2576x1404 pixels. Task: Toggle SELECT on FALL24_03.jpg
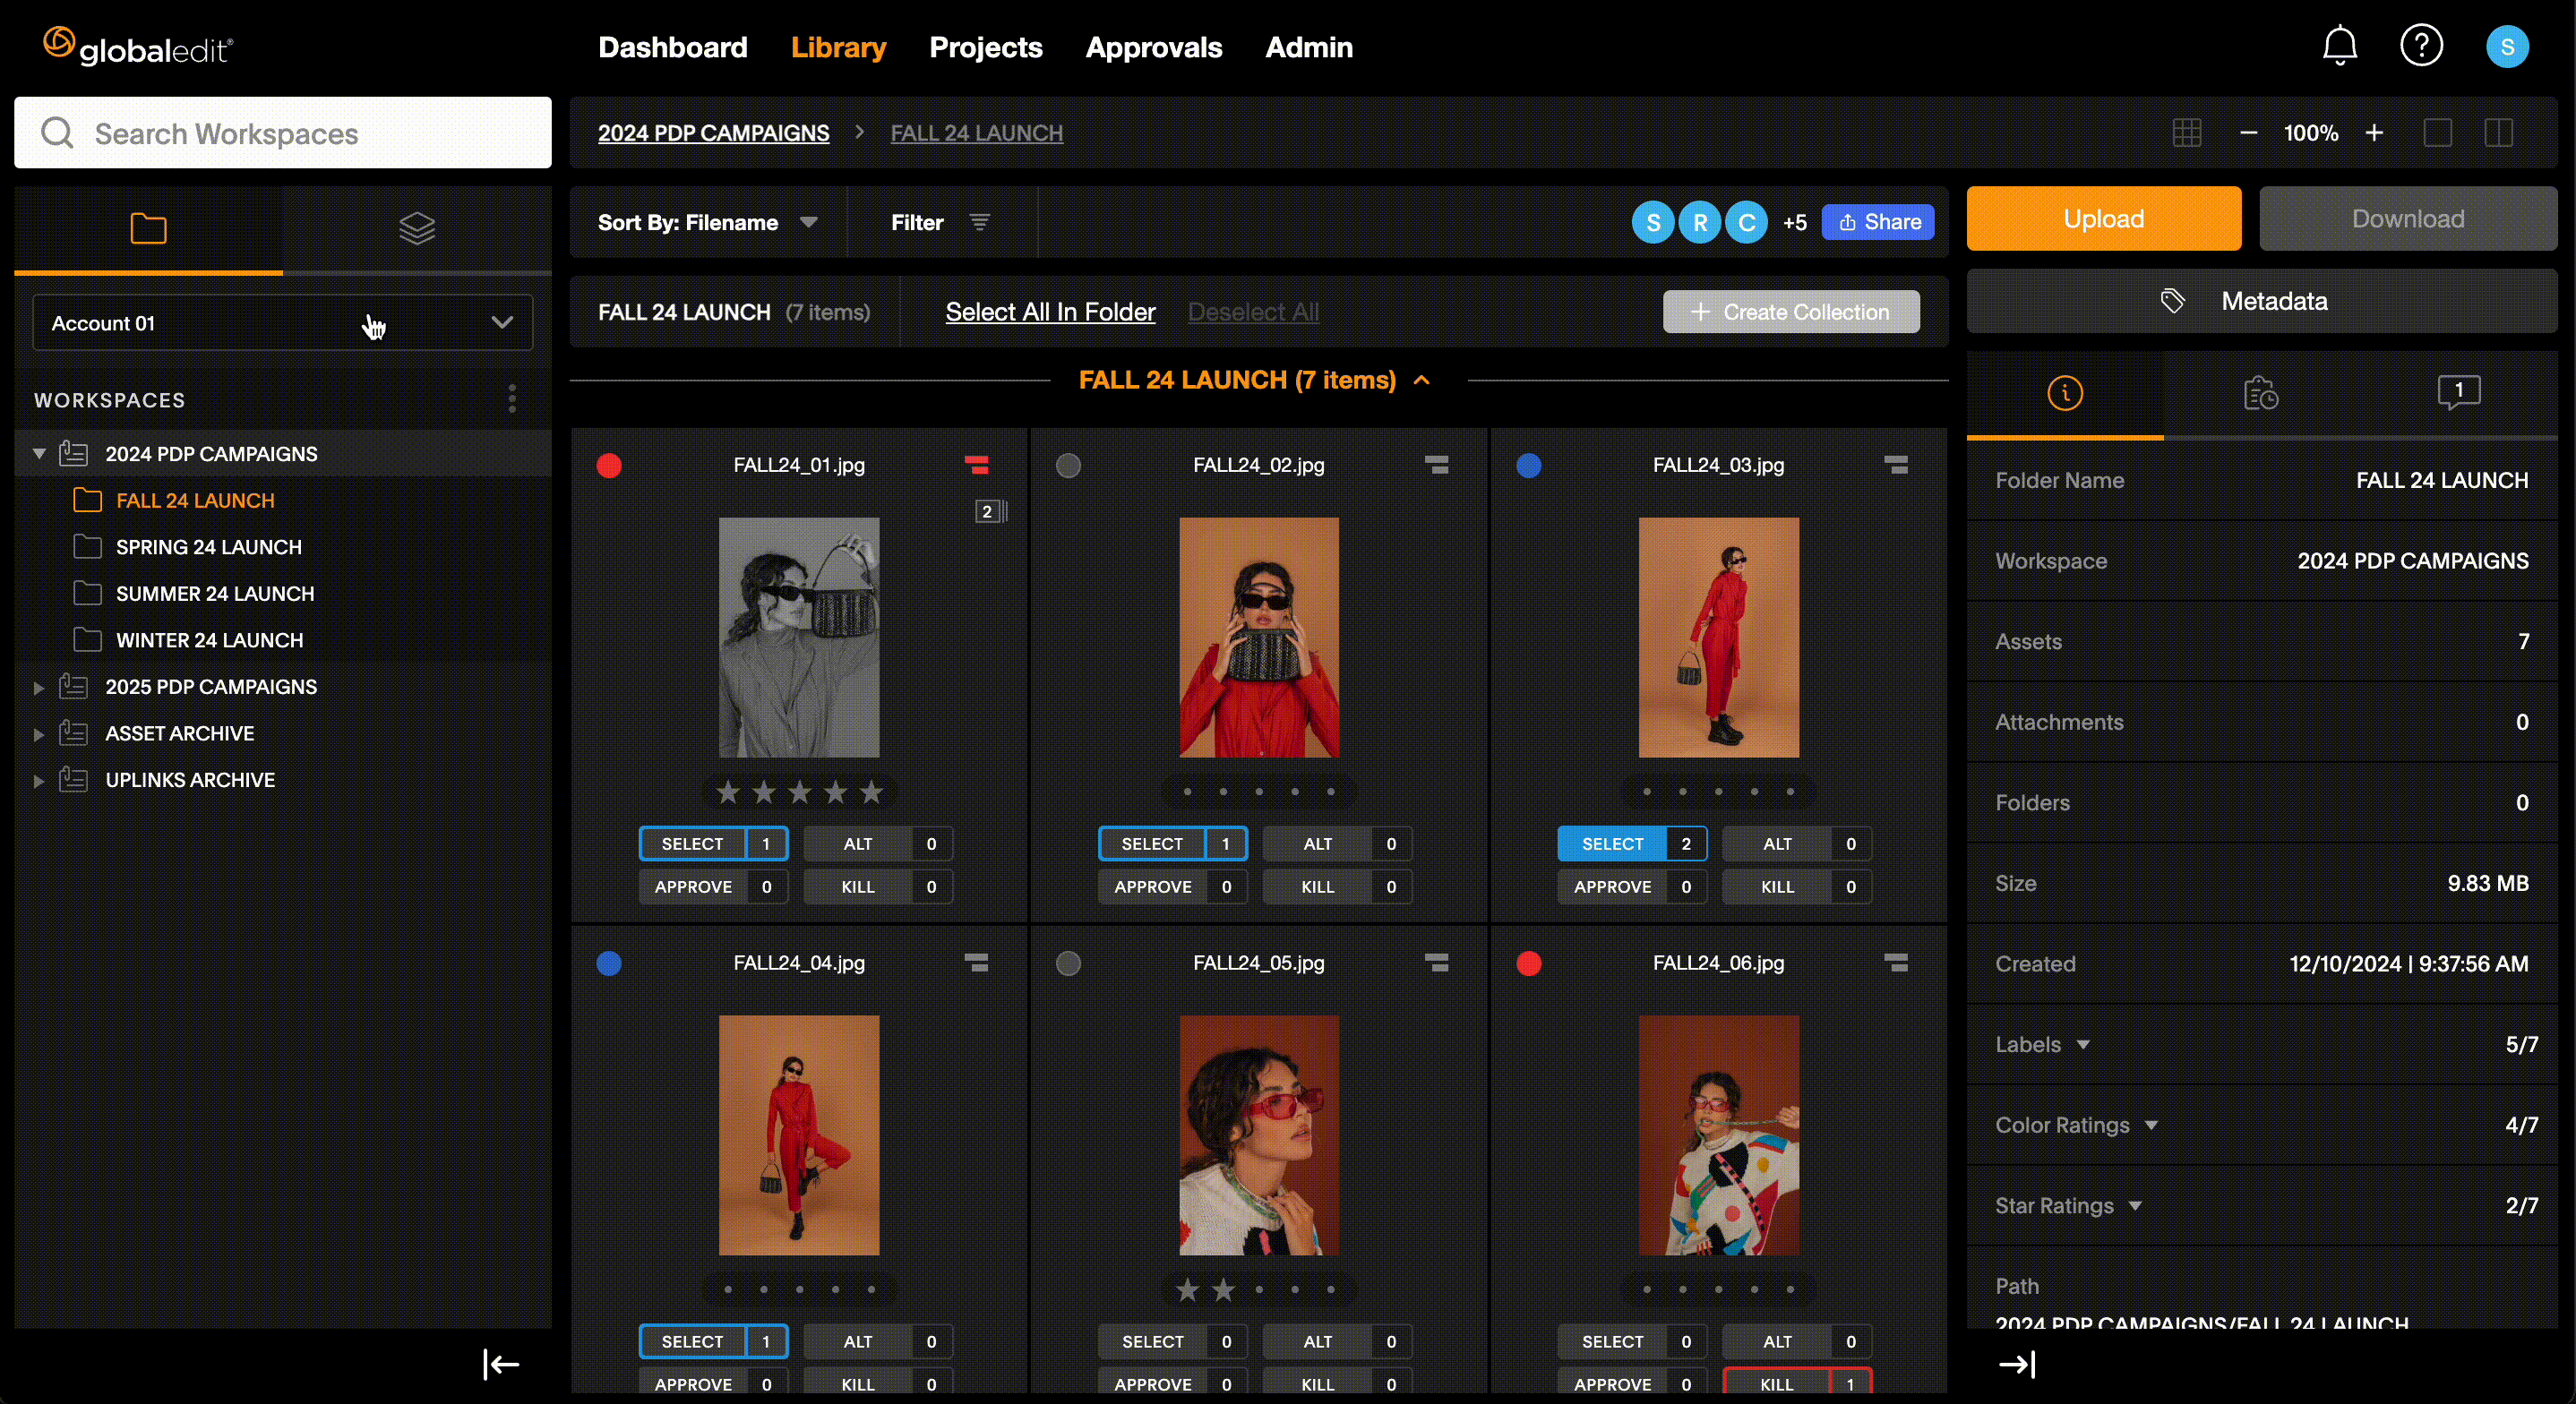point(1632,843)
